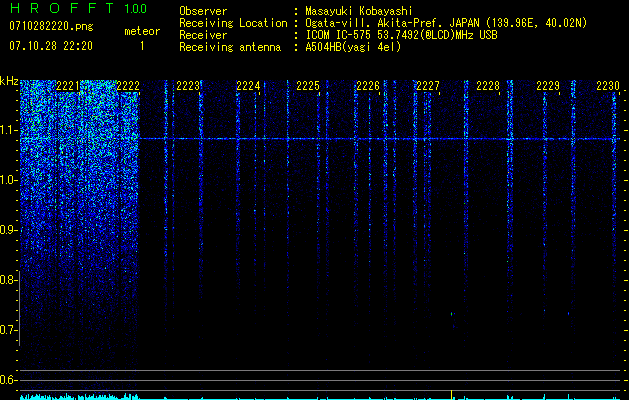This screenshot has width=629, height=400.
Task: Click the kHz axis unit label
Action: 9,81
